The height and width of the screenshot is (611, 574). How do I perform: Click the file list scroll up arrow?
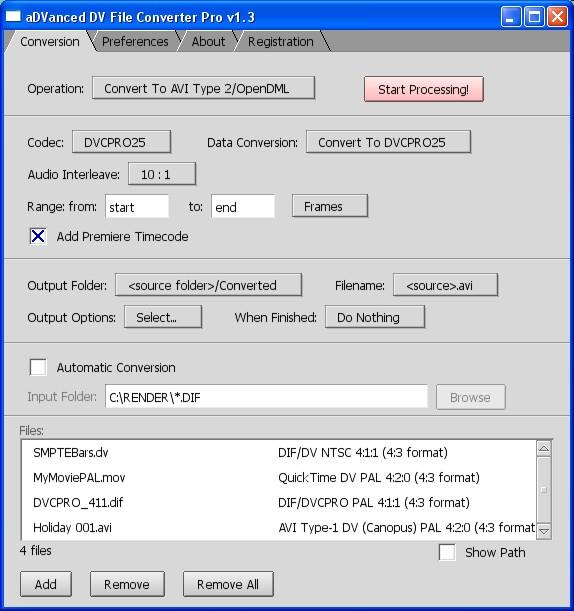coord(544,449)
